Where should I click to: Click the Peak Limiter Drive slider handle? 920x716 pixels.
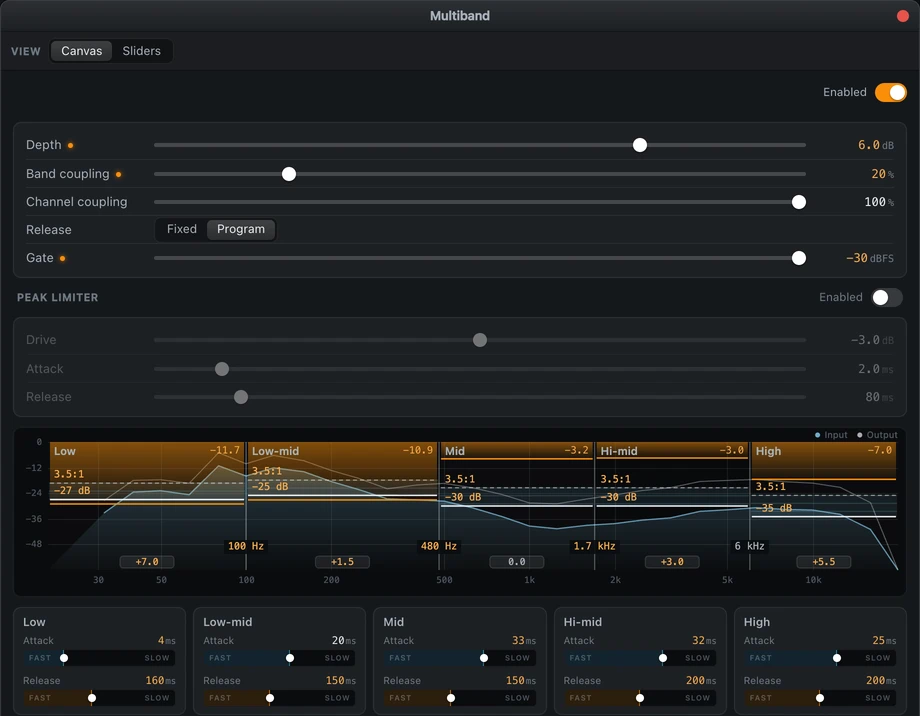point(480,340)
